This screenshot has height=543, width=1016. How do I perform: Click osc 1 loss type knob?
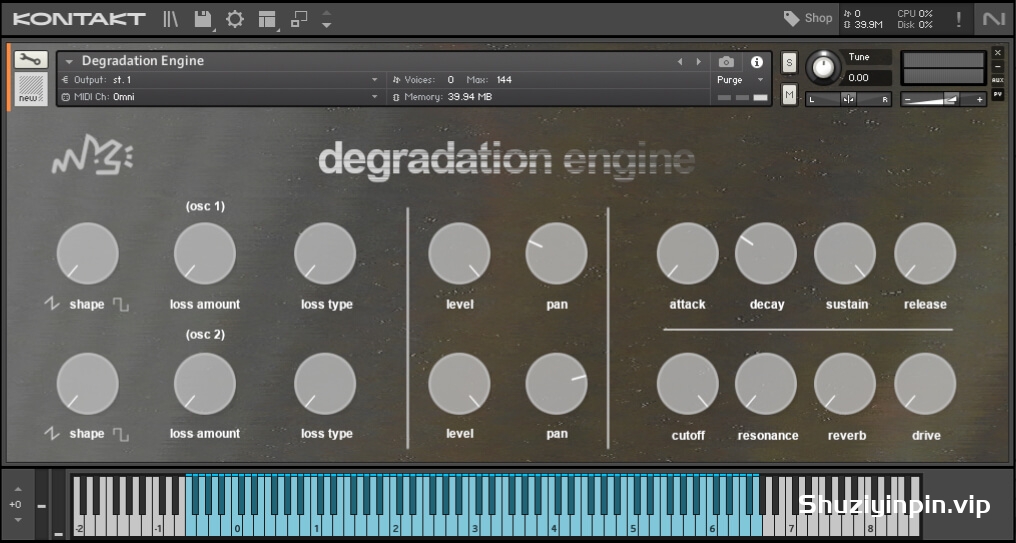coord(325,253)
